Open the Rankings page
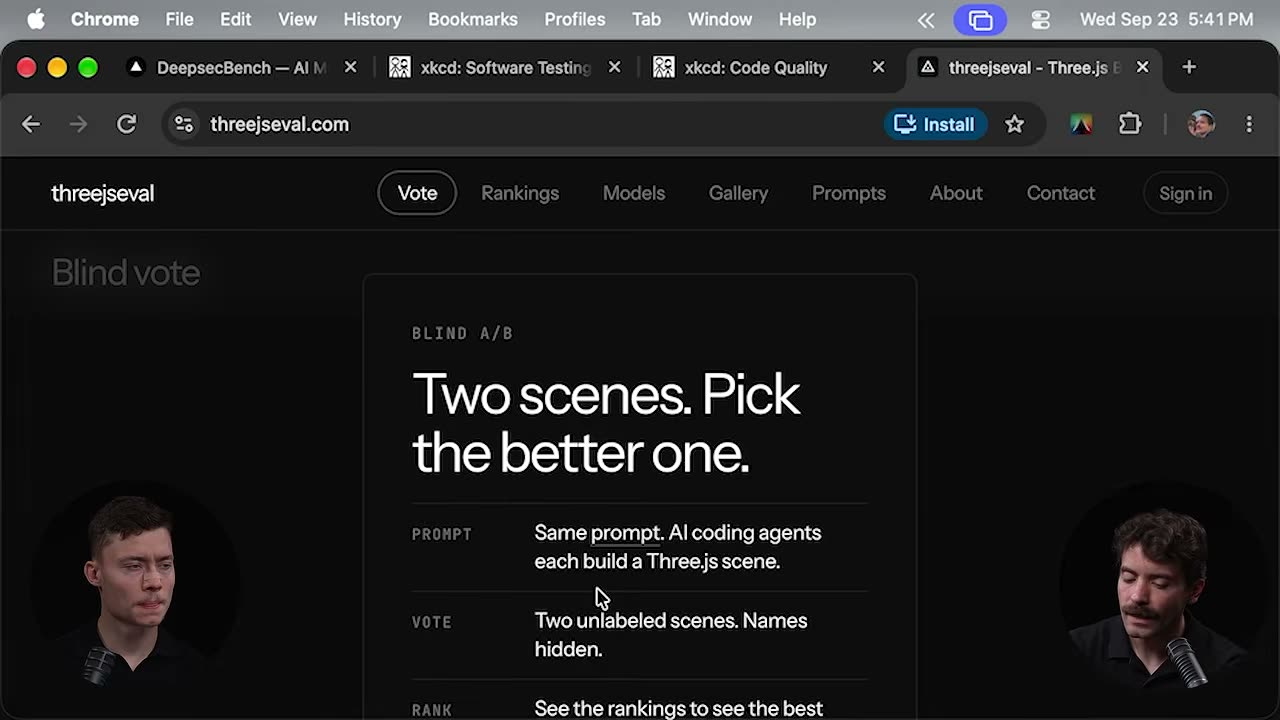 520,193
